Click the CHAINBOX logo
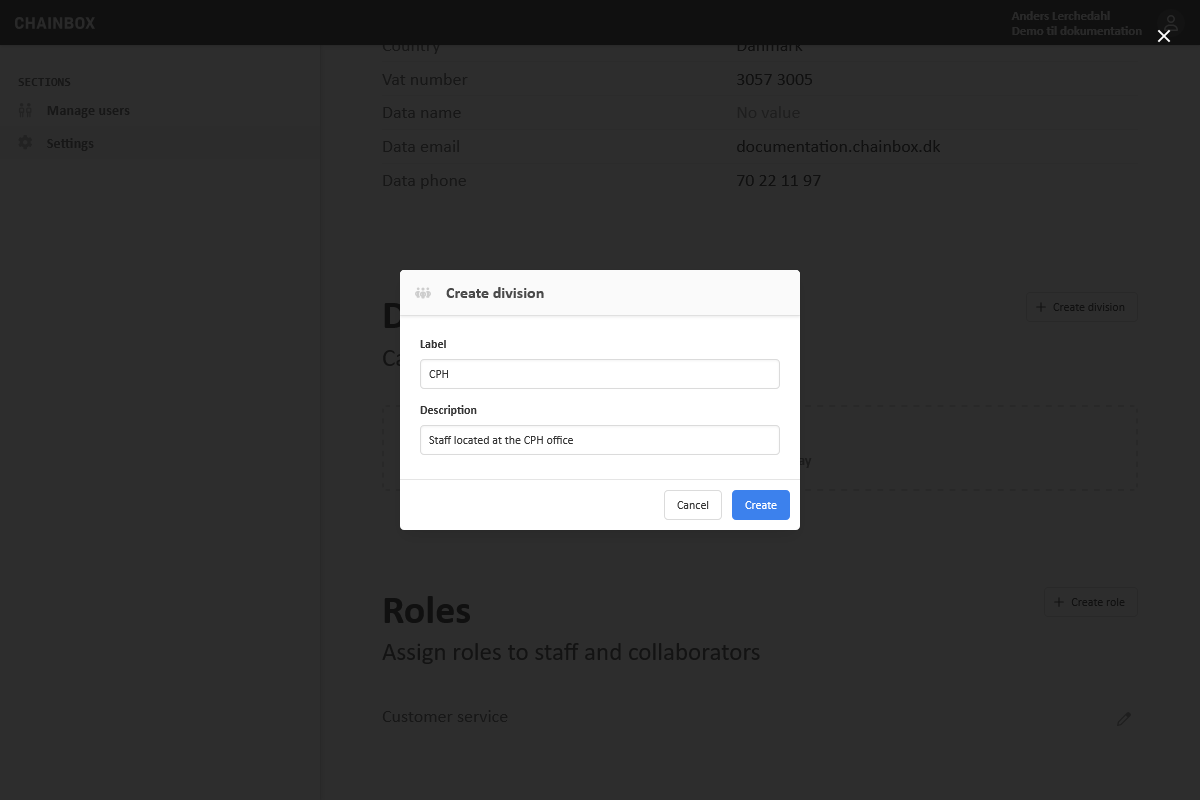The height and width of the screenshot is (800, 1200). click(x=55, y=23)
